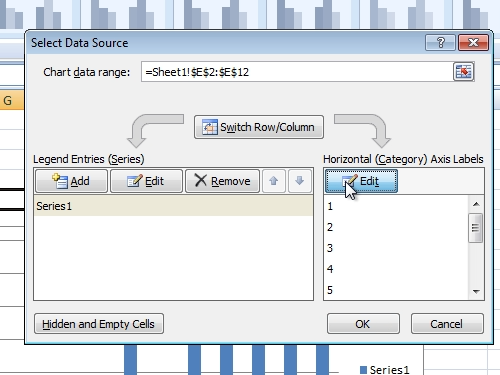Image resolution: width=500 pixels, height=375 pixels.
Task: Click inside the Chart data range field
Action: [297, 72]
